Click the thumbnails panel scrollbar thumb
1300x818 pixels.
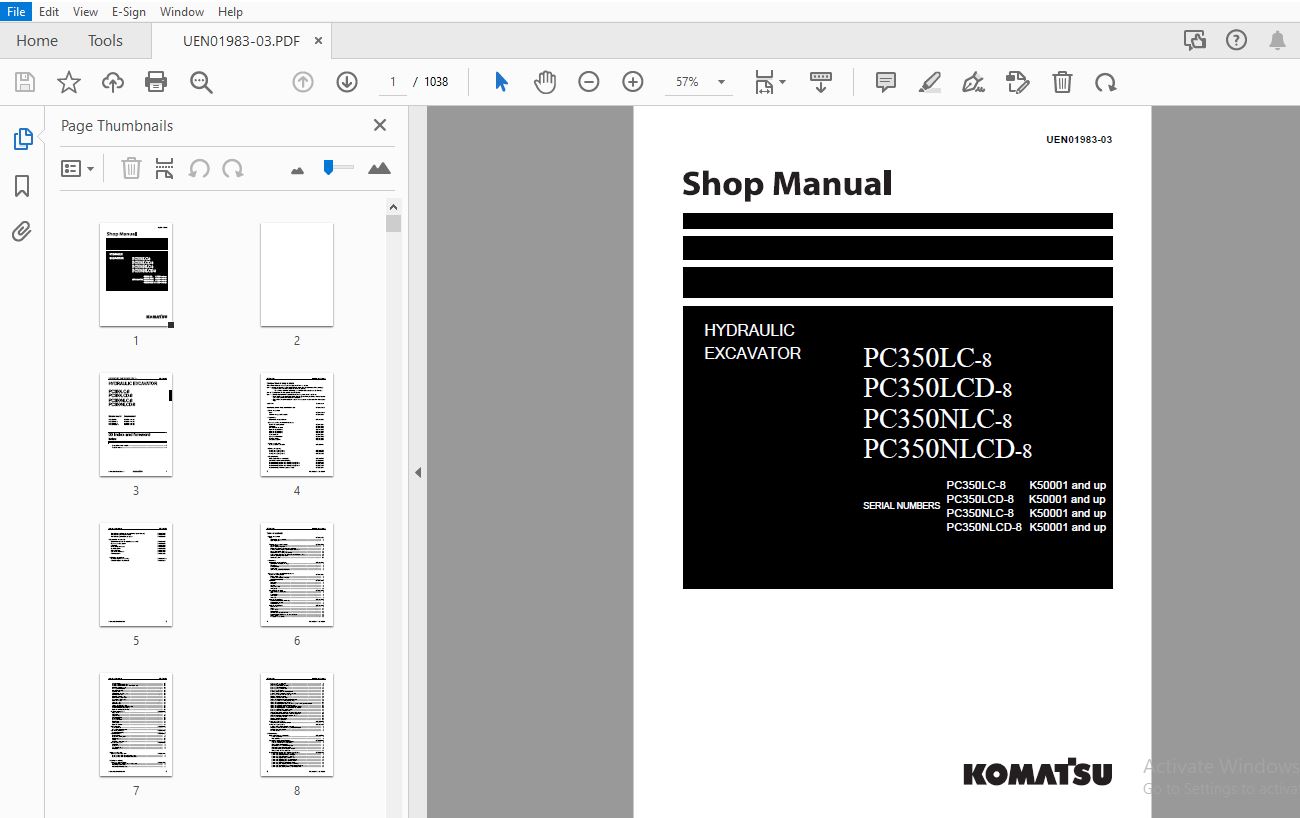394,223
